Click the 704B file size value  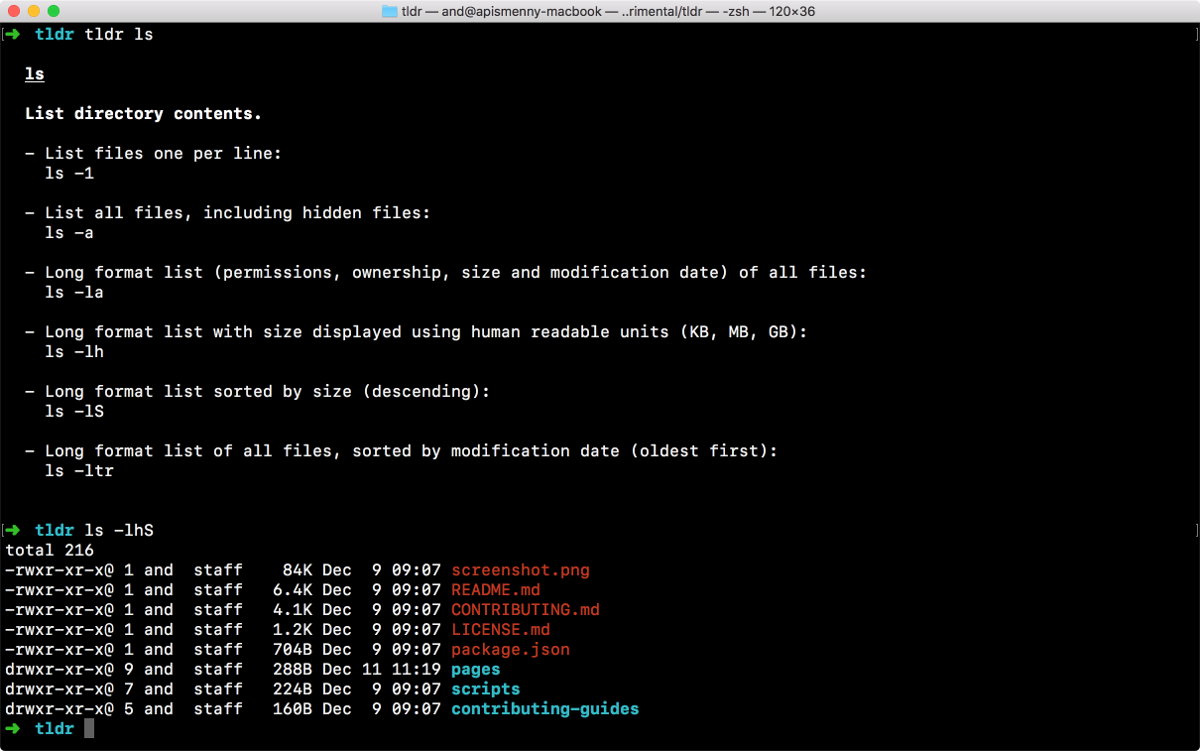(293, 650)
